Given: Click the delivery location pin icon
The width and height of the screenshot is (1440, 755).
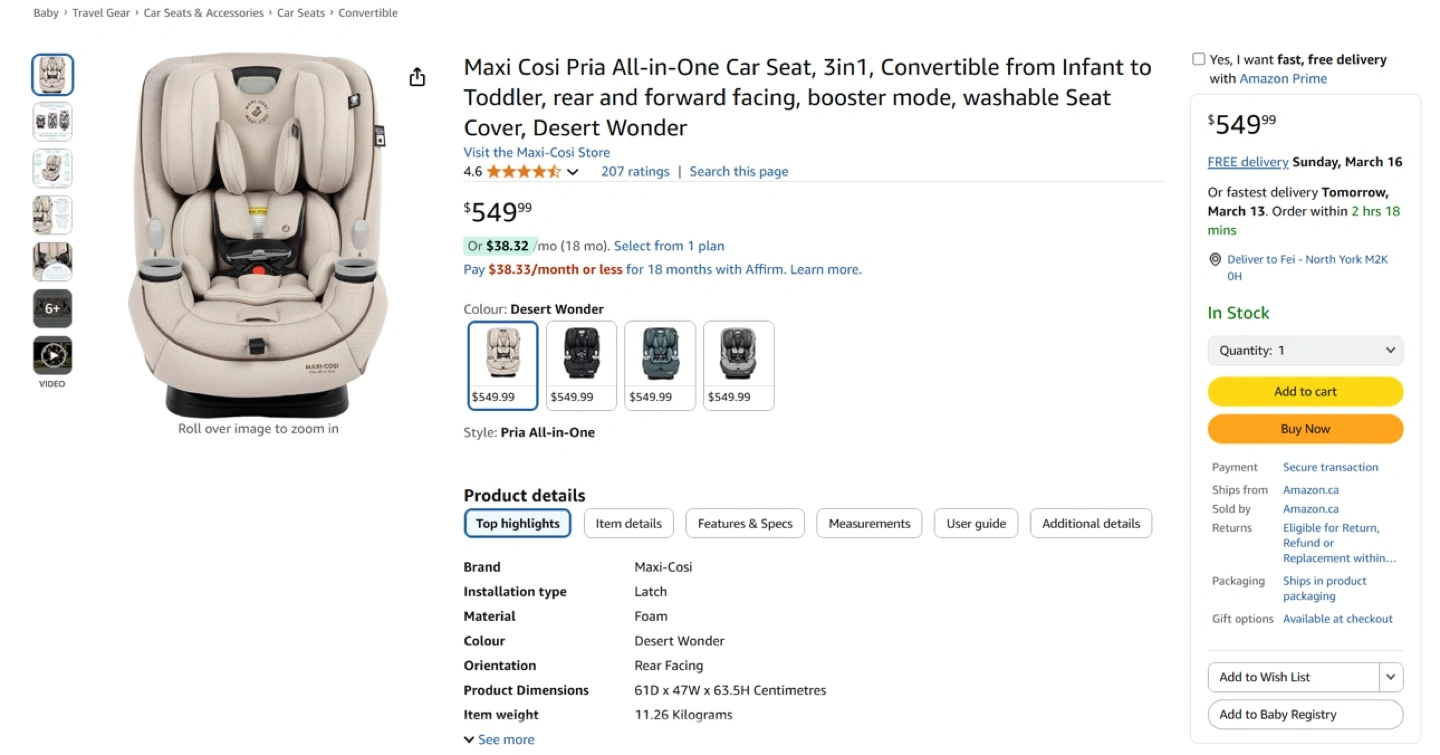Looking at the screenshot, I should click(1215, 260).
